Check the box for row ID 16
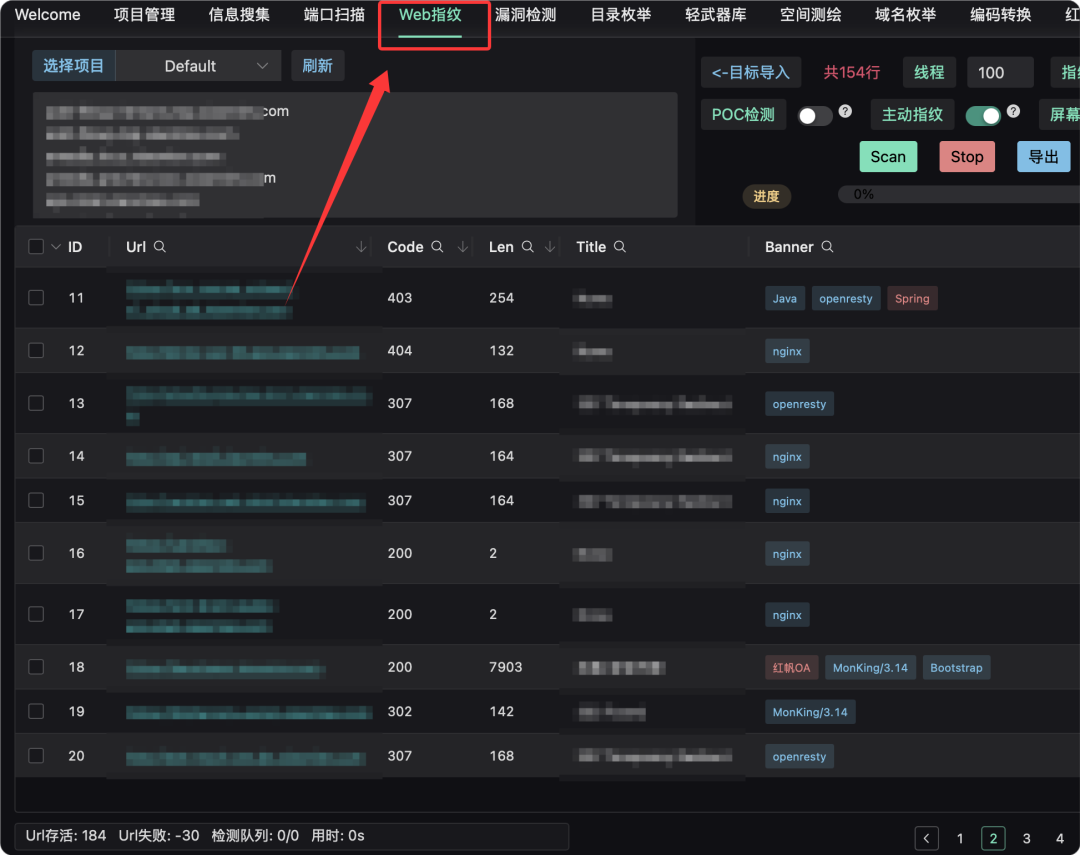Viewport: 1080px width, 855px height. [36, 553]
